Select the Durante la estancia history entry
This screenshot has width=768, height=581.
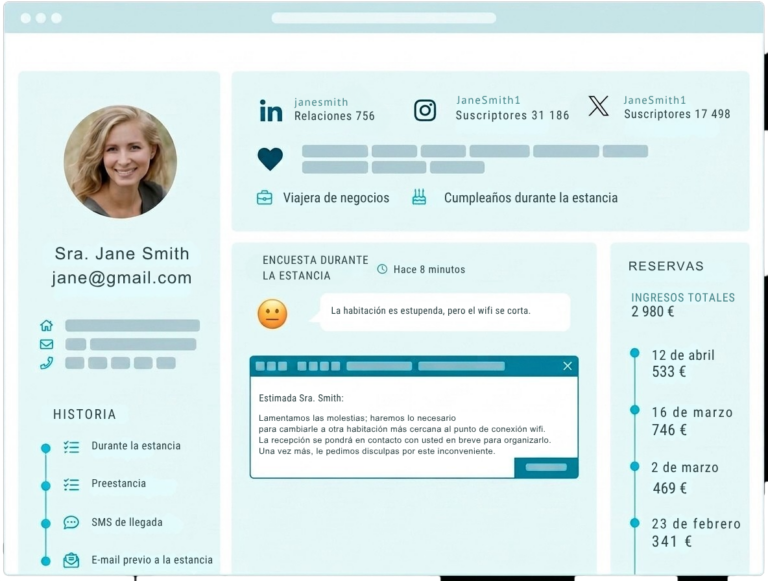coord(136,446)
